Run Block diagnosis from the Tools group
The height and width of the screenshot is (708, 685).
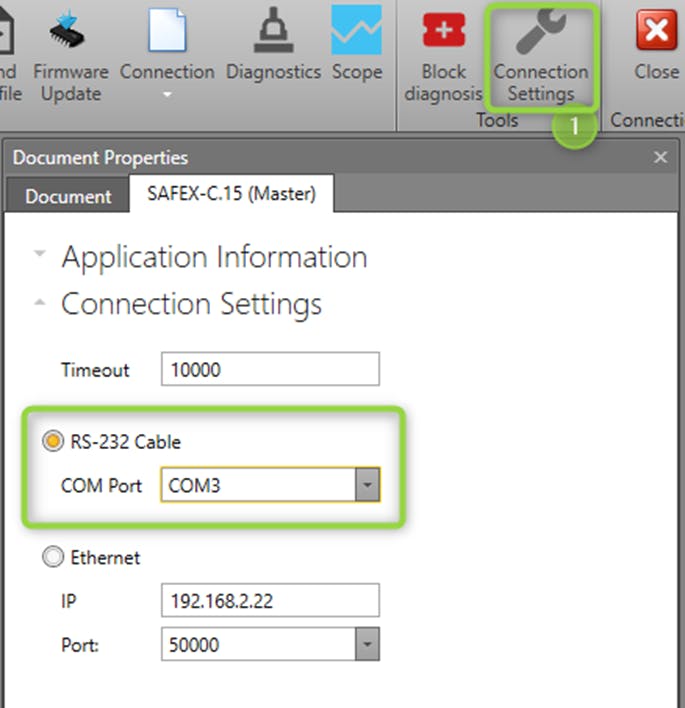click(444, 32)
